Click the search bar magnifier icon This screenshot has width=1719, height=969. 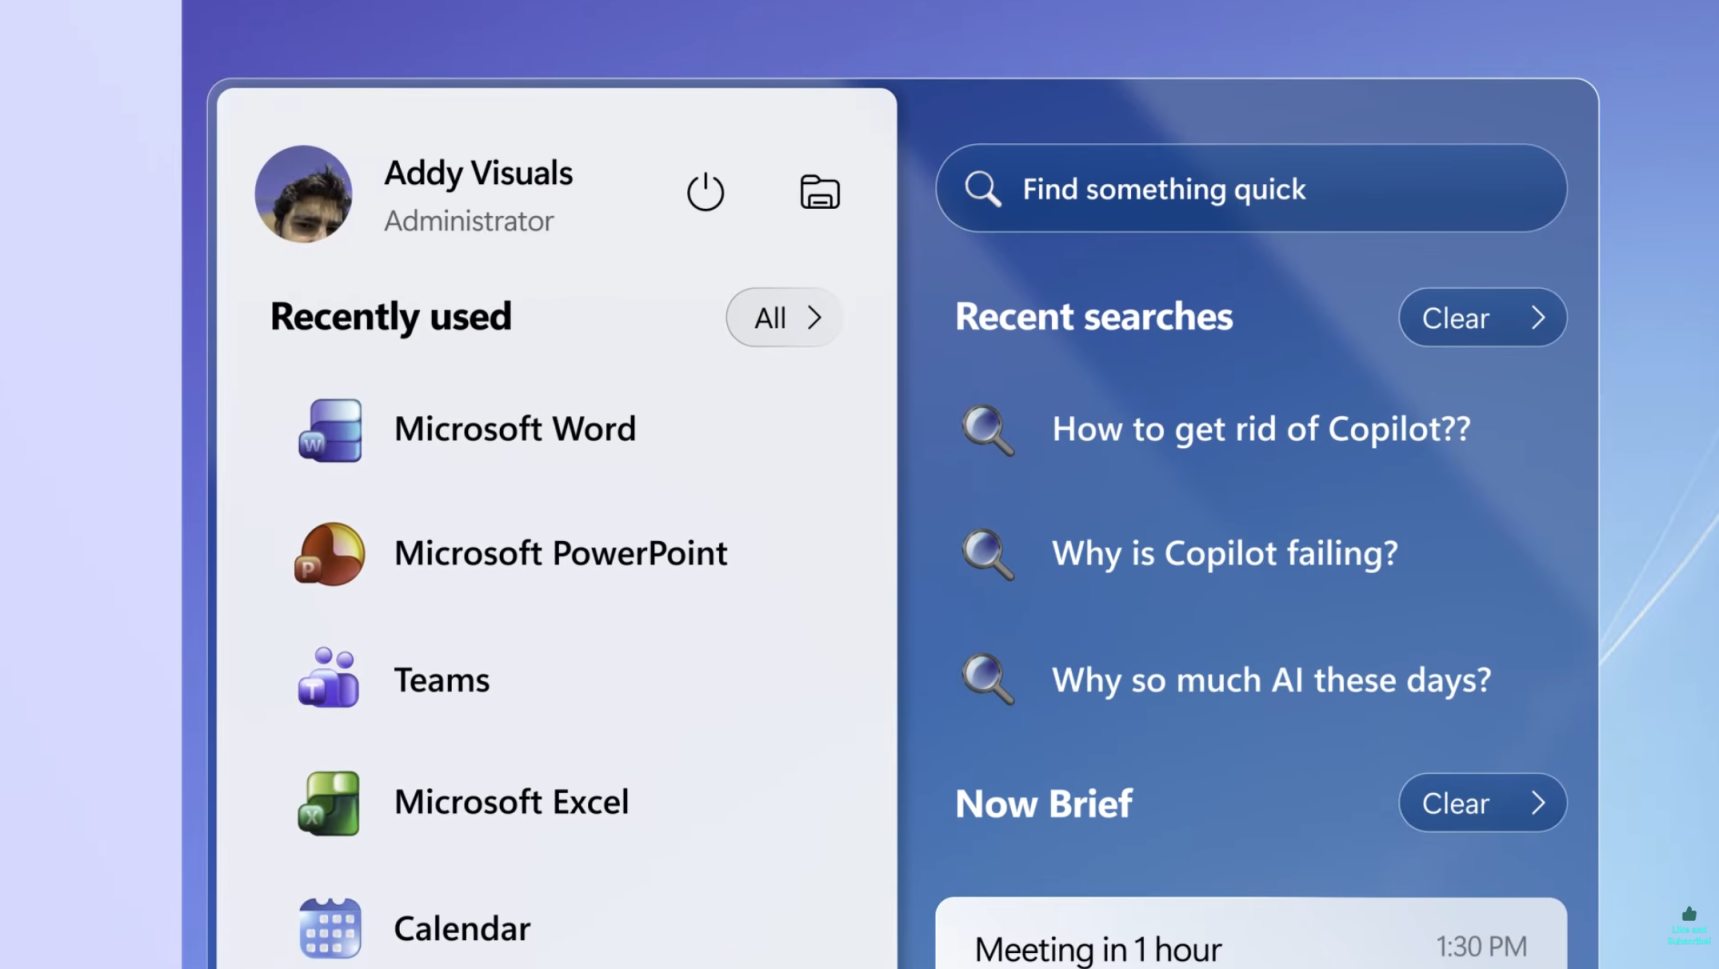click(982, 189)
